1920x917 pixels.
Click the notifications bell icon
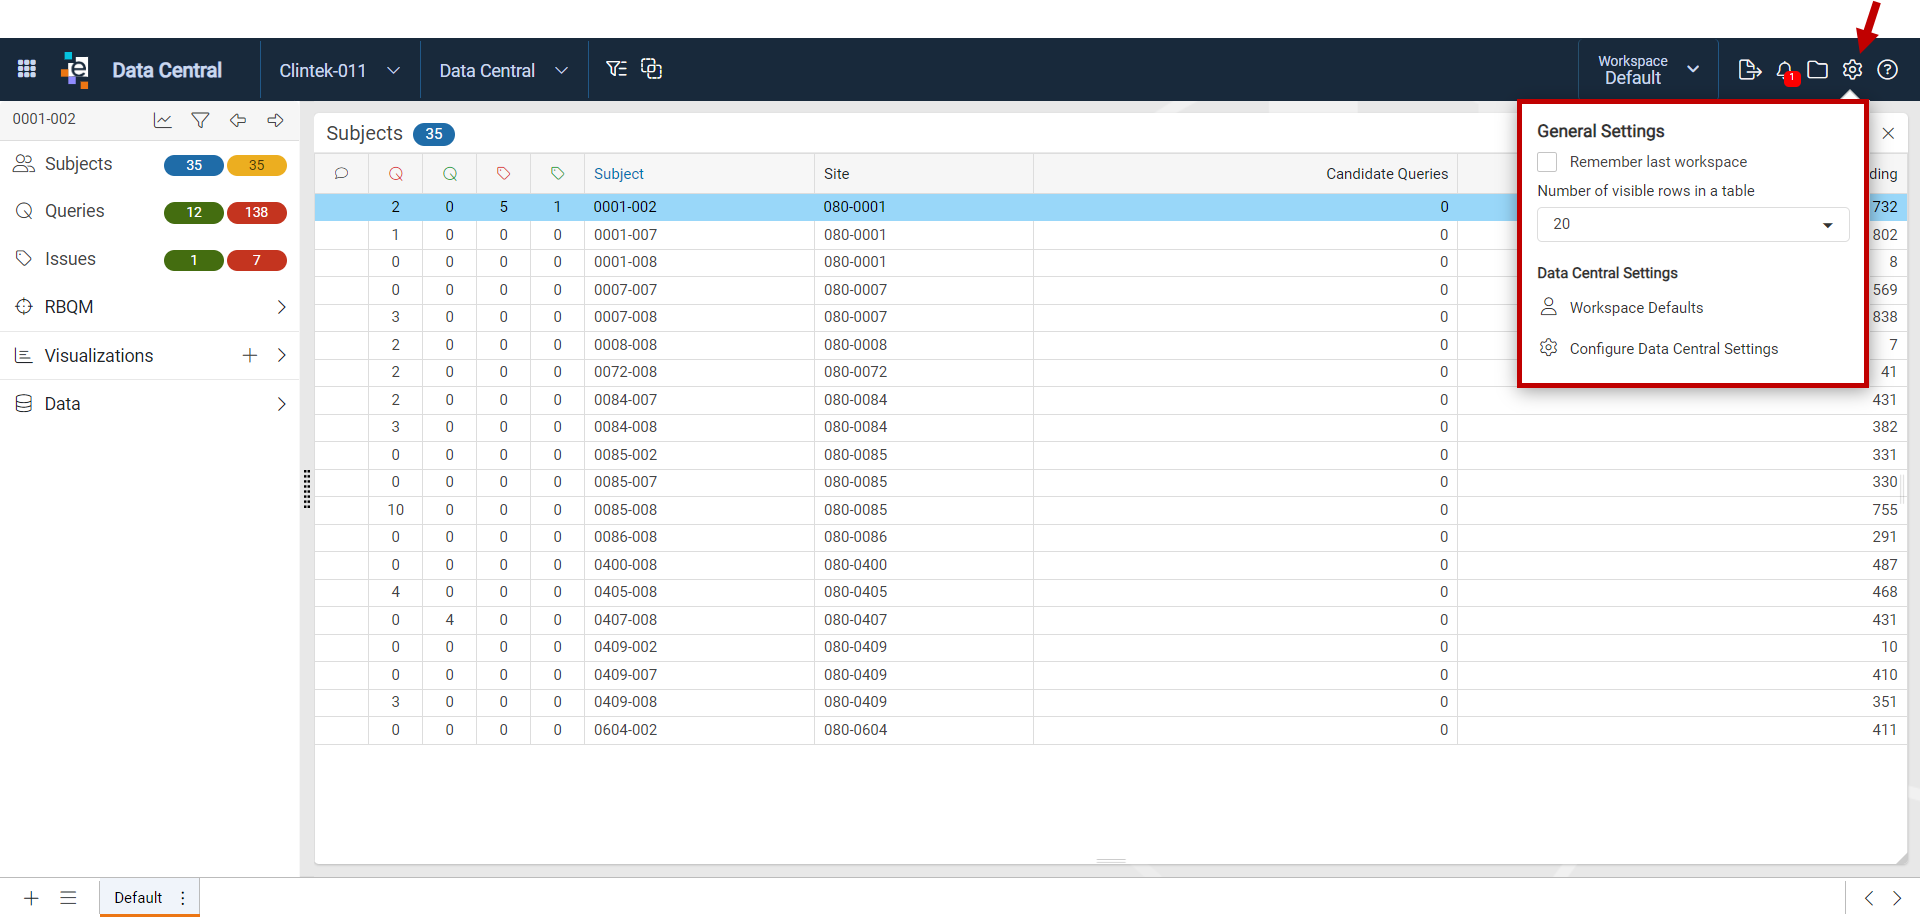[1785, 70]
